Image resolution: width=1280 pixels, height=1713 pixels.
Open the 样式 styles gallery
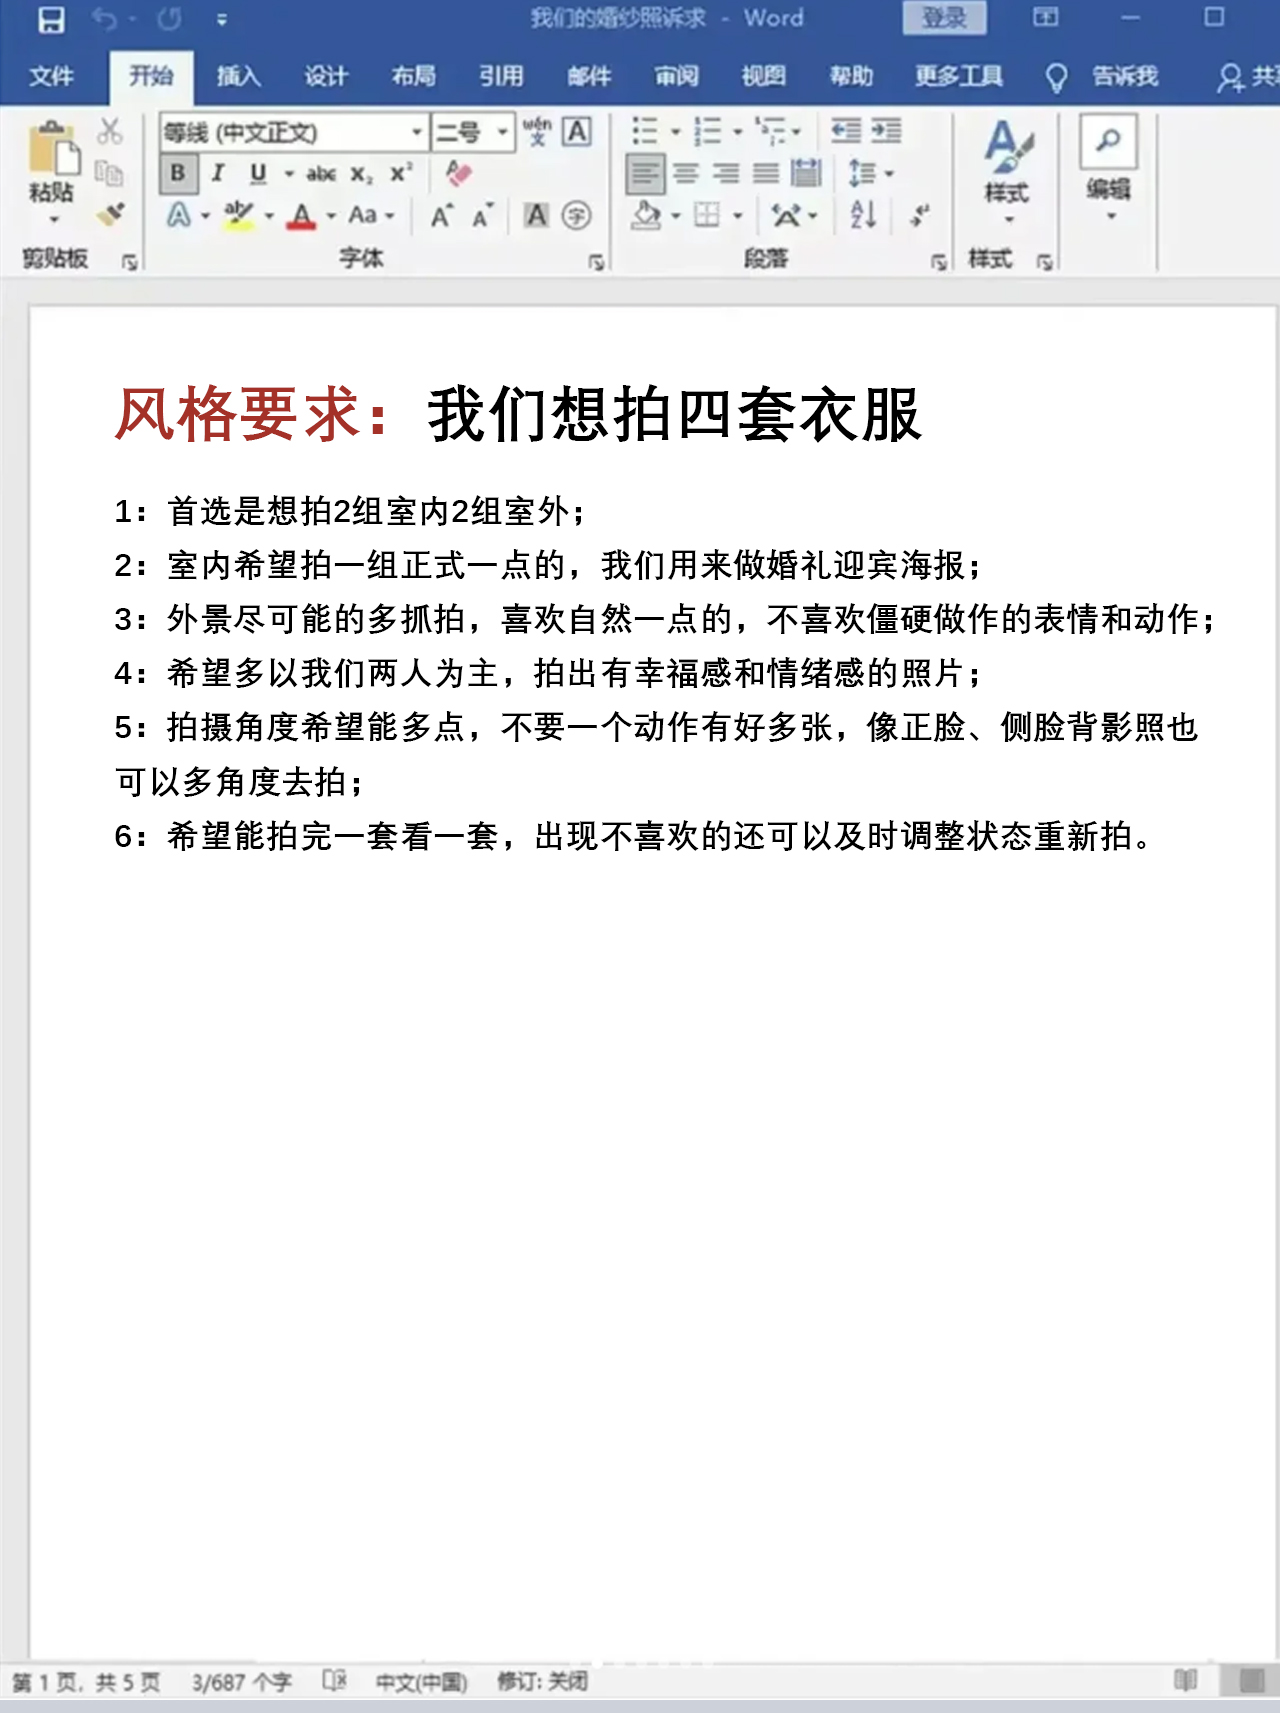1007,171
